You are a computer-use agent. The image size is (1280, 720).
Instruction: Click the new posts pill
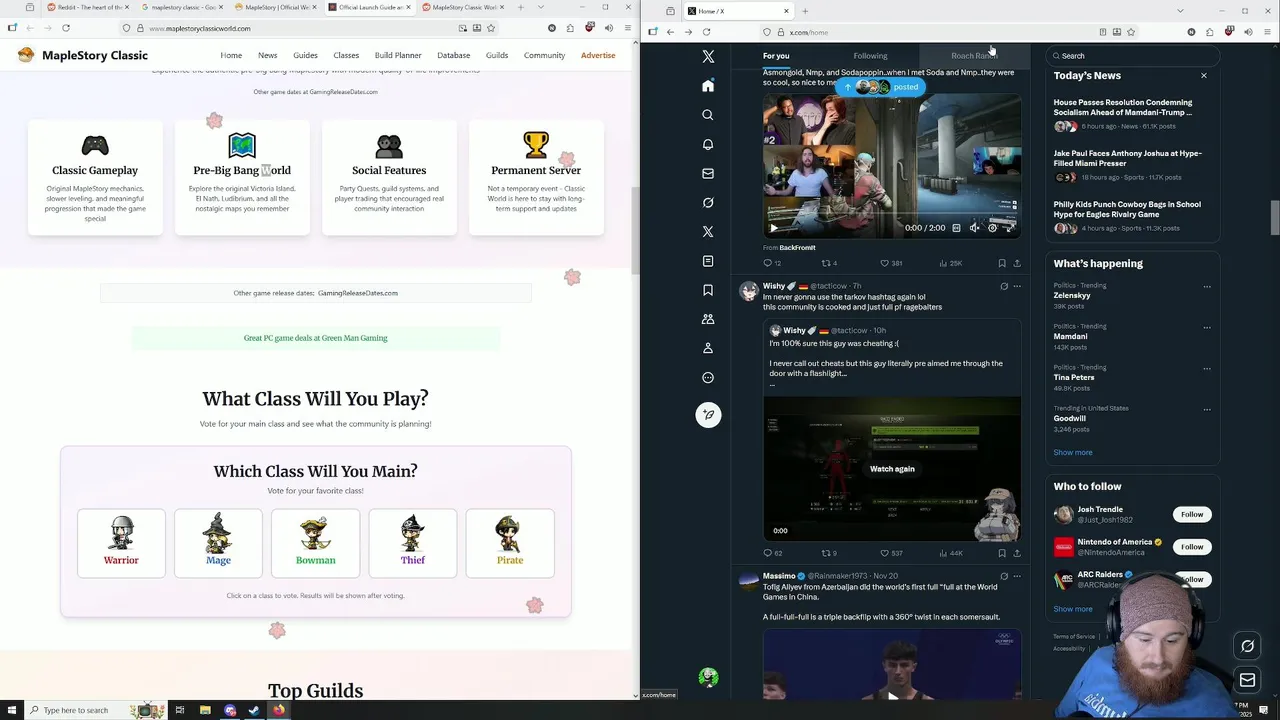pyautogui.click(x=881, y=87)
